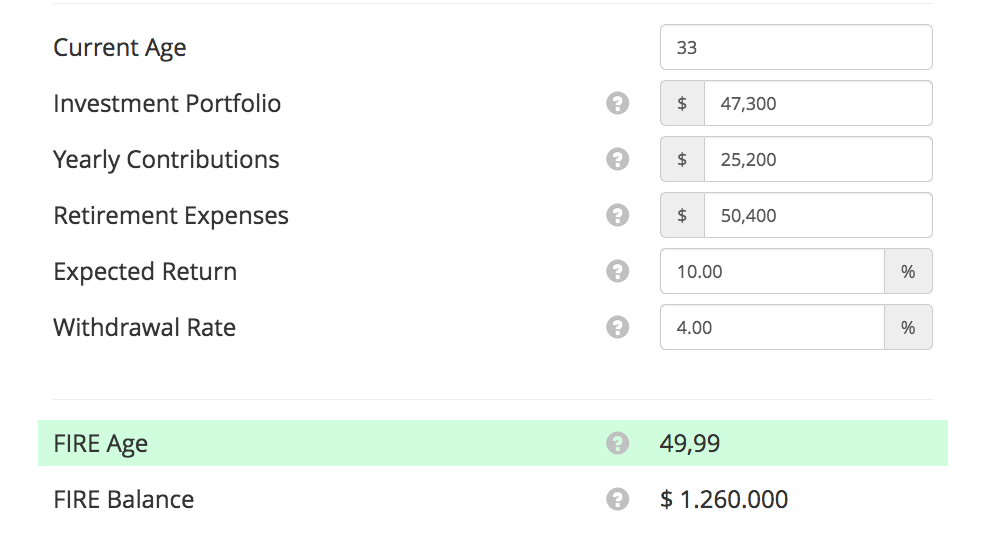Focus the Expected Return percentage field
The width and height of the screenshot is (1003, 552).
pos(772,271)
